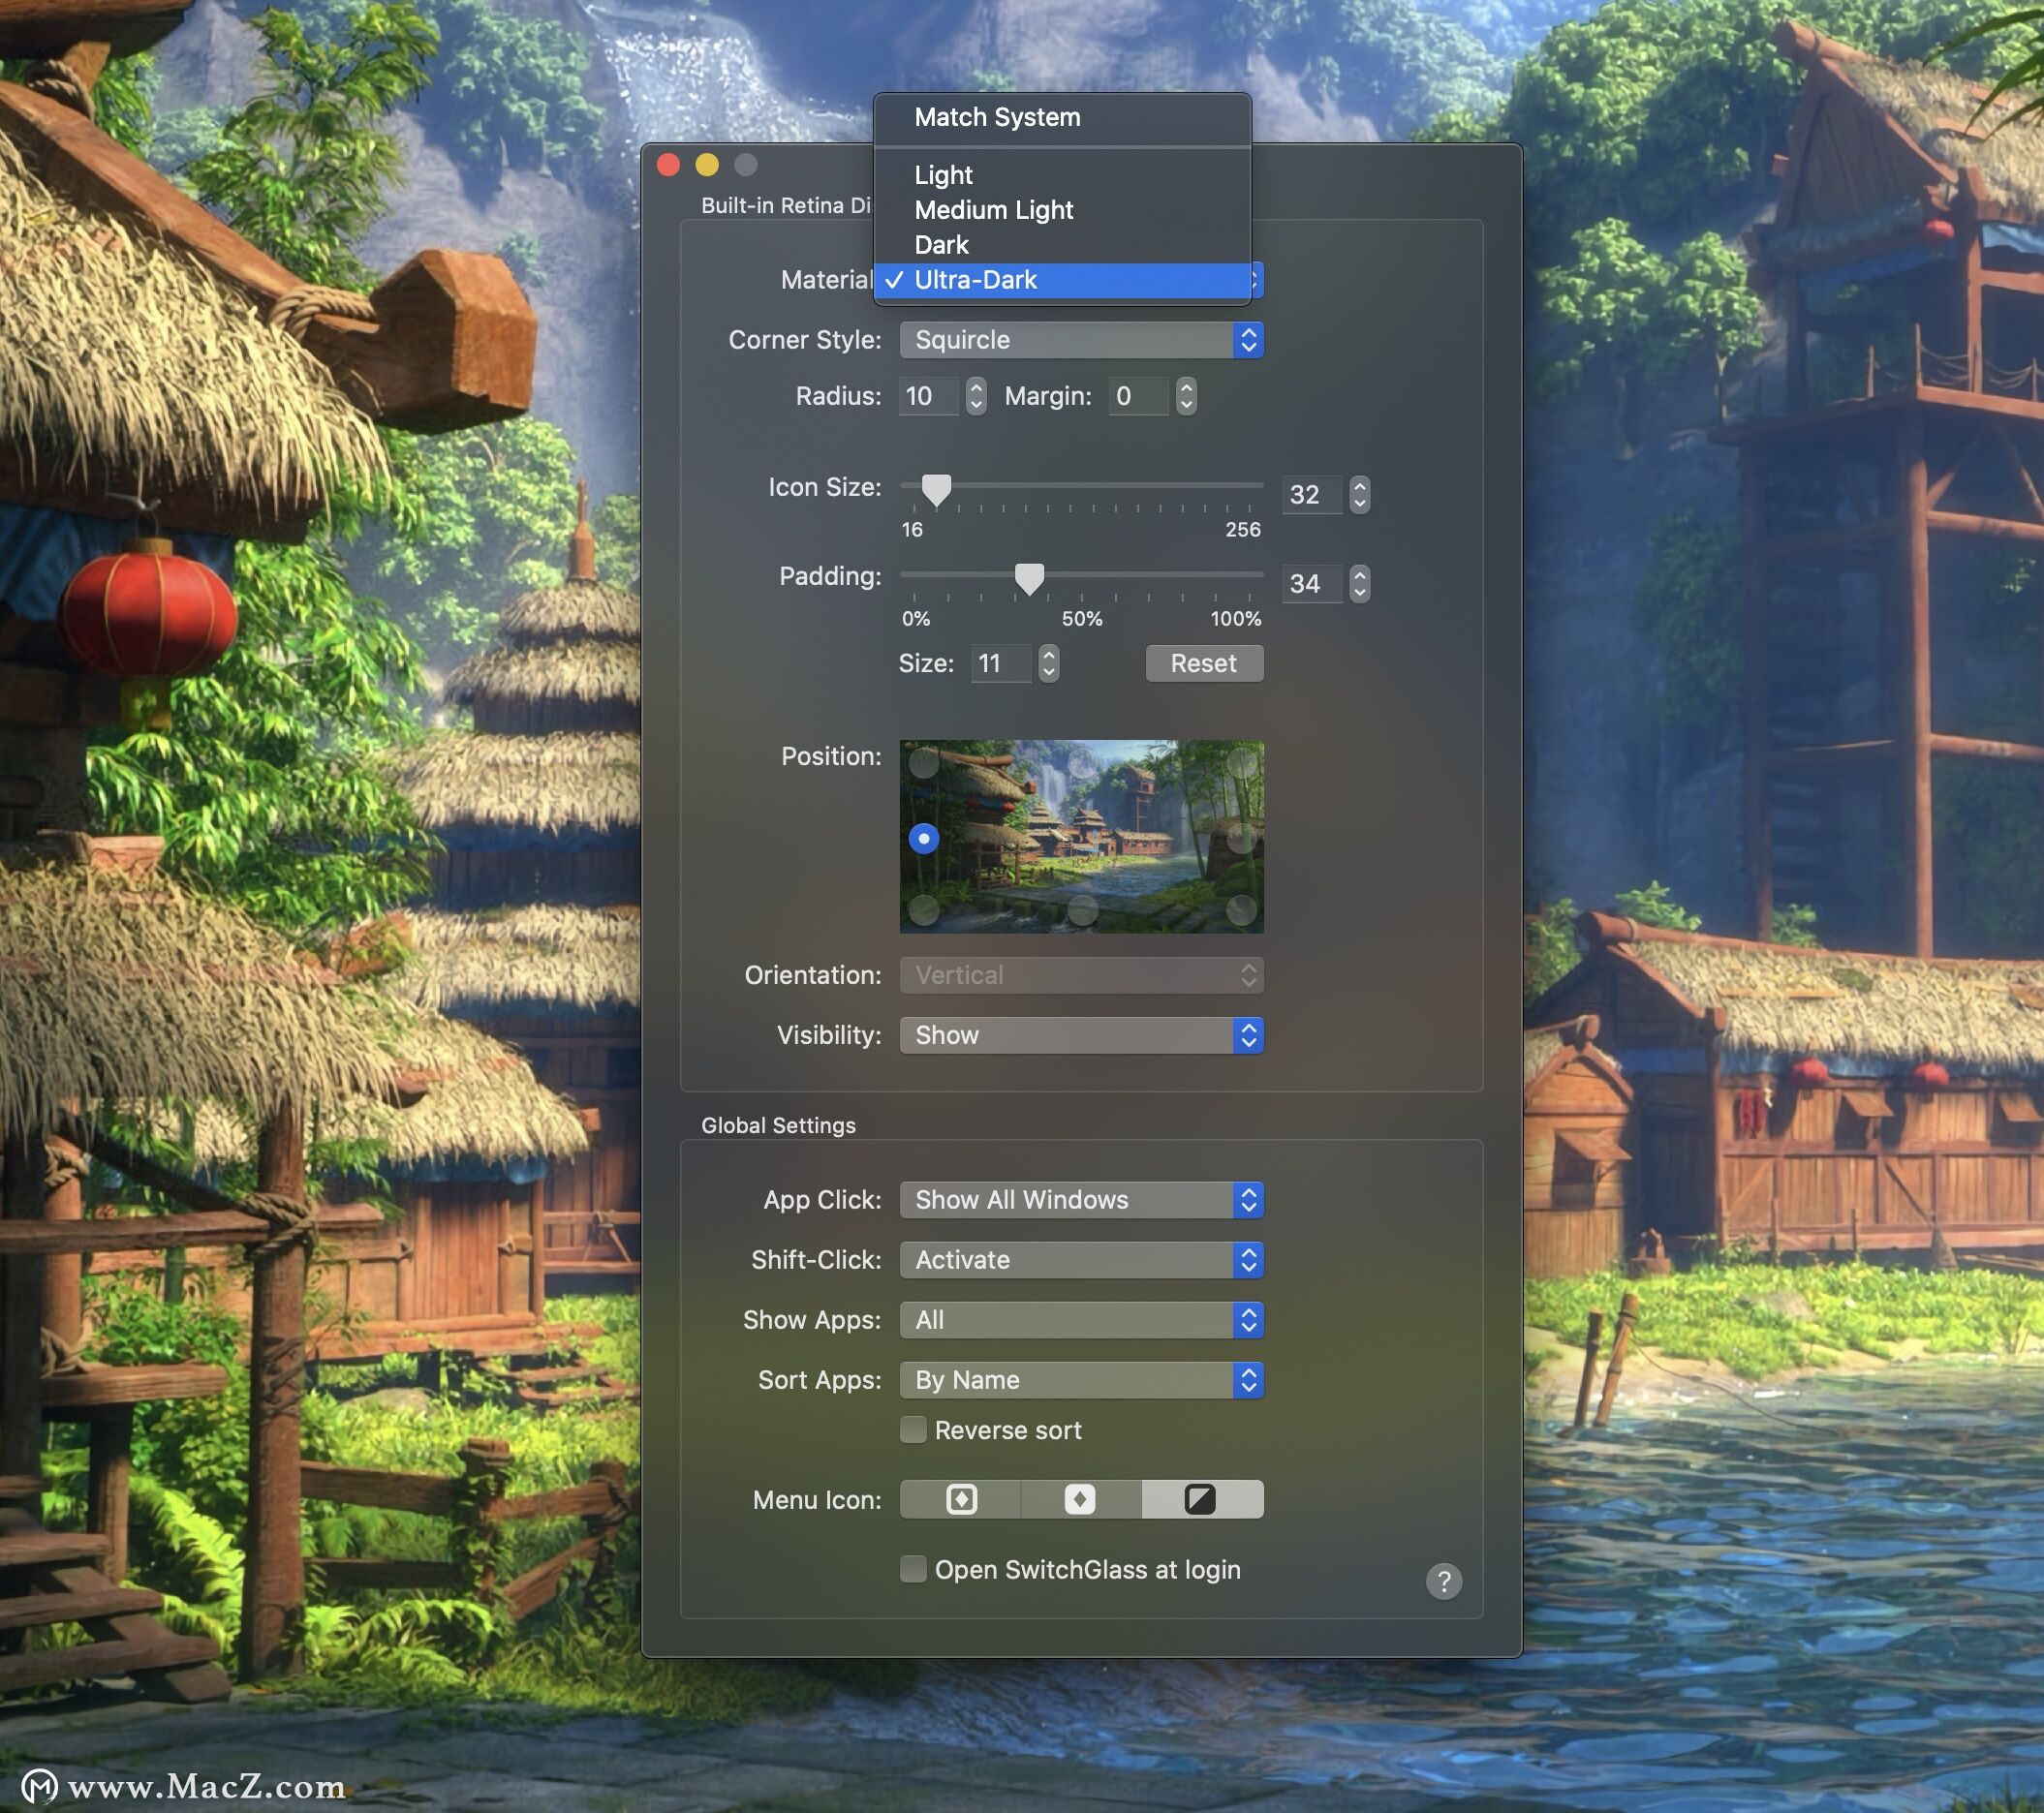2044x1813 pixels.
Task: Open the Sort Apps dropdown showing By Name
Action: (1081, 1380)
